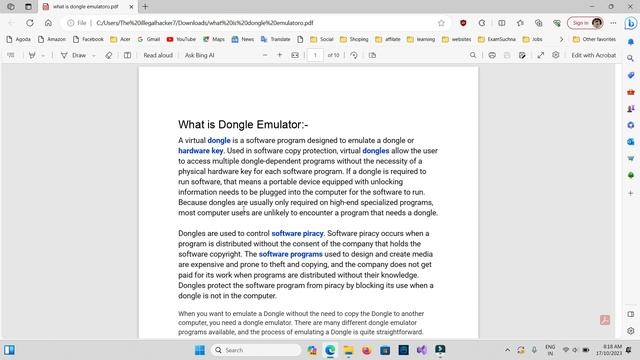Expand the Highlight color dropdown

pyautogui.click(x=43, y=55)
